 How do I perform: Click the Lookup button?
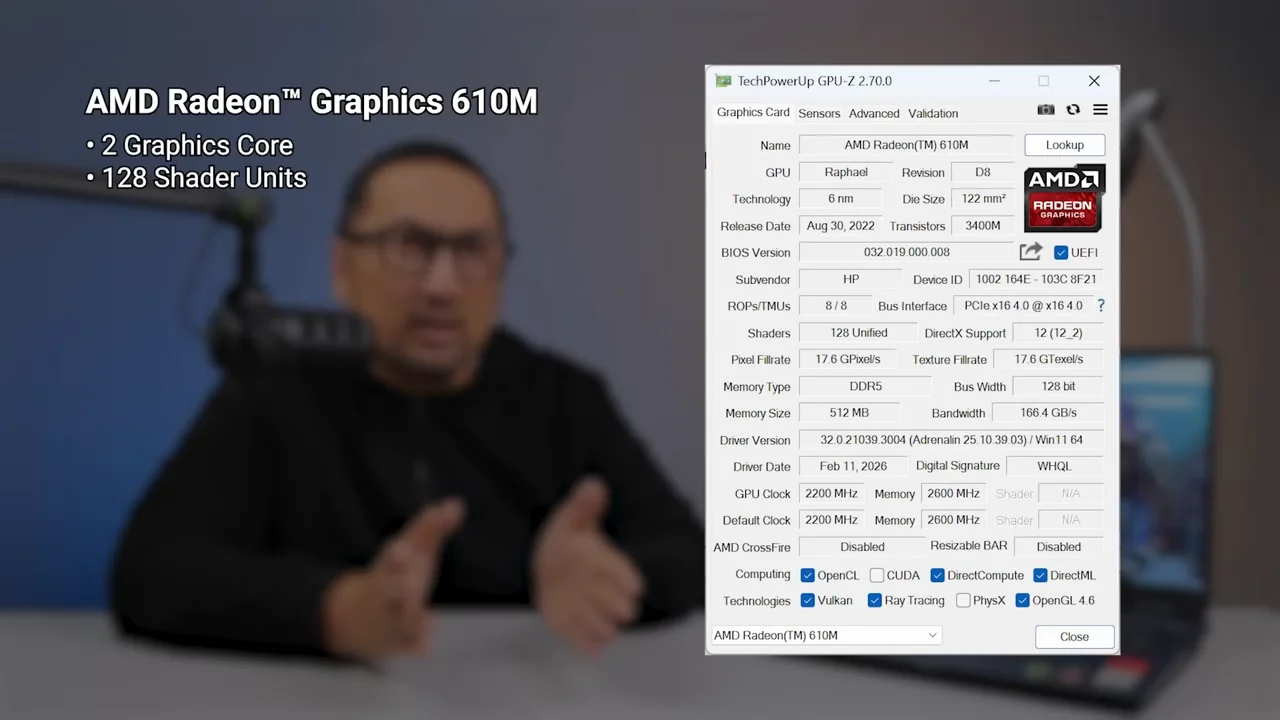pos(1065,145)
